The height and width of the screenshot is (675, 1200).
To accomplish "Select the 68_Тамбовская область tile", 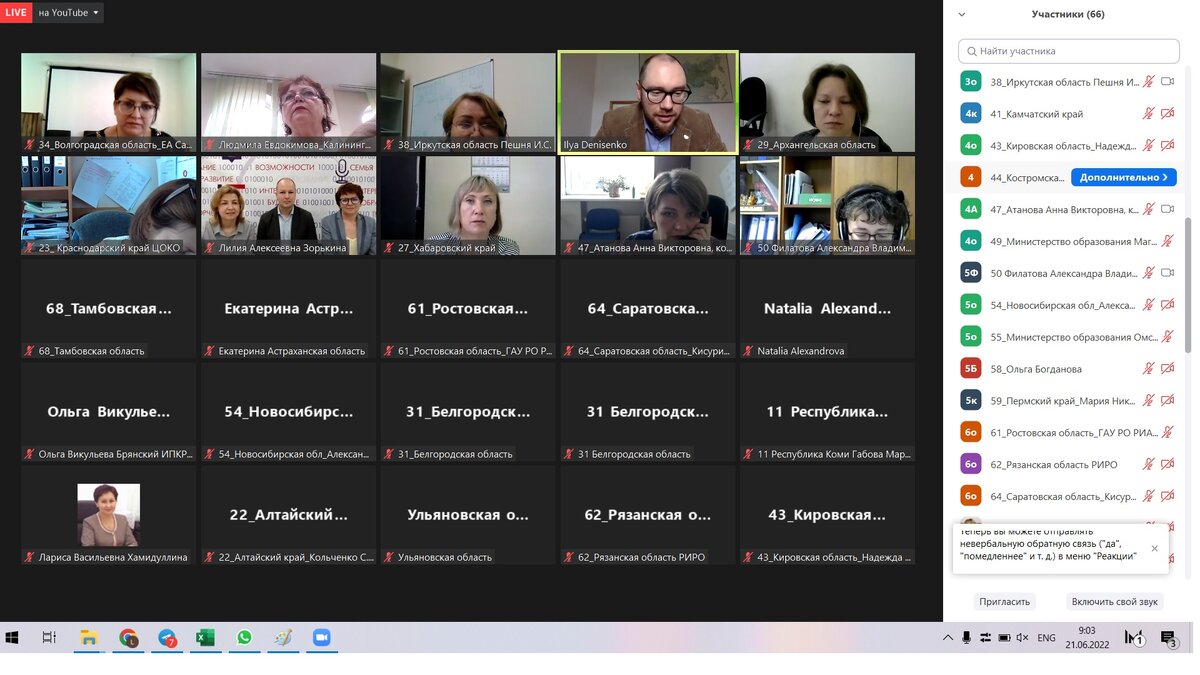I will coord(109,308).
